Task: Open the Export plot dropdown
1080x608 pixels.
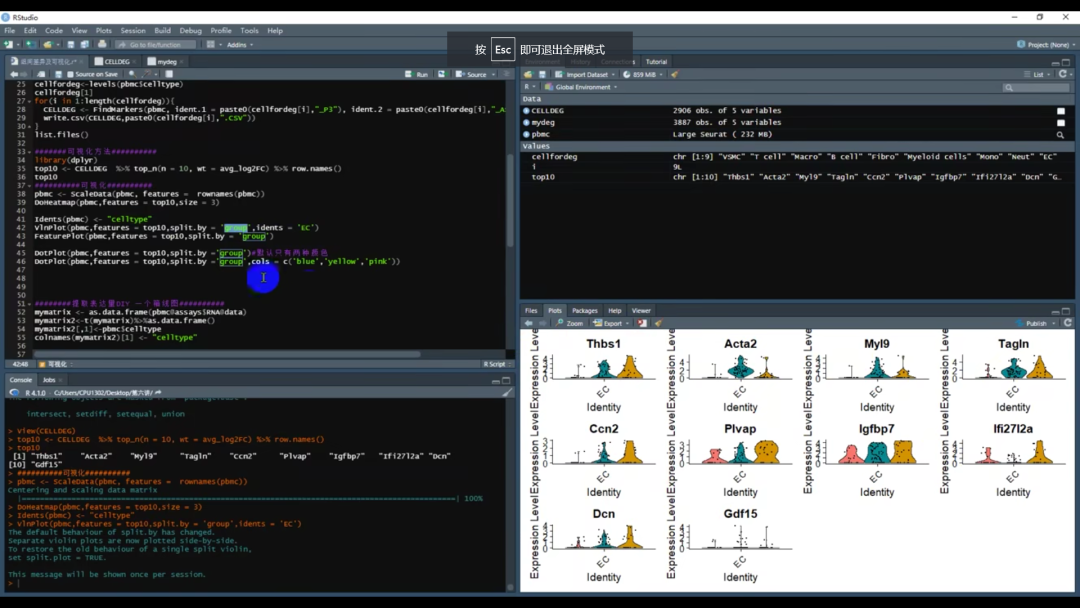Action: tap(612, 323)
